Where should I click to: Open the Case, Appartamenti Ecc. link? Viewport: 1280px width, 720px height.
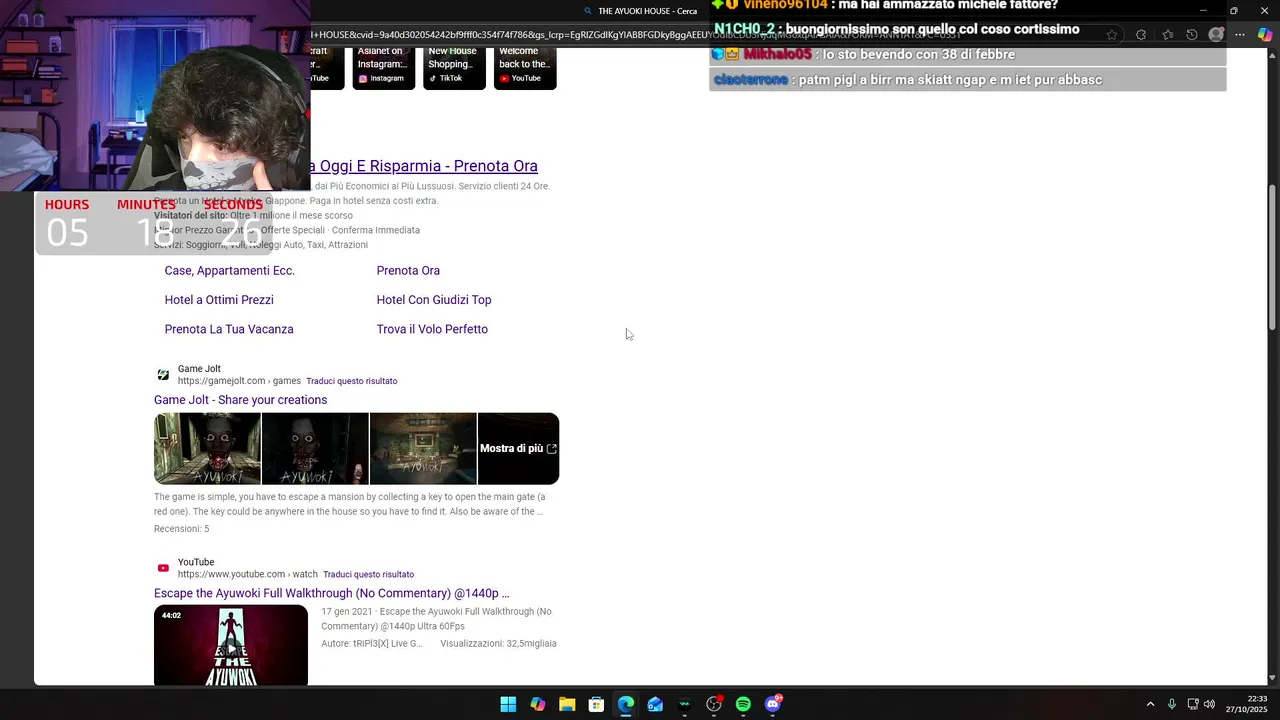click(x=229, y=271)
